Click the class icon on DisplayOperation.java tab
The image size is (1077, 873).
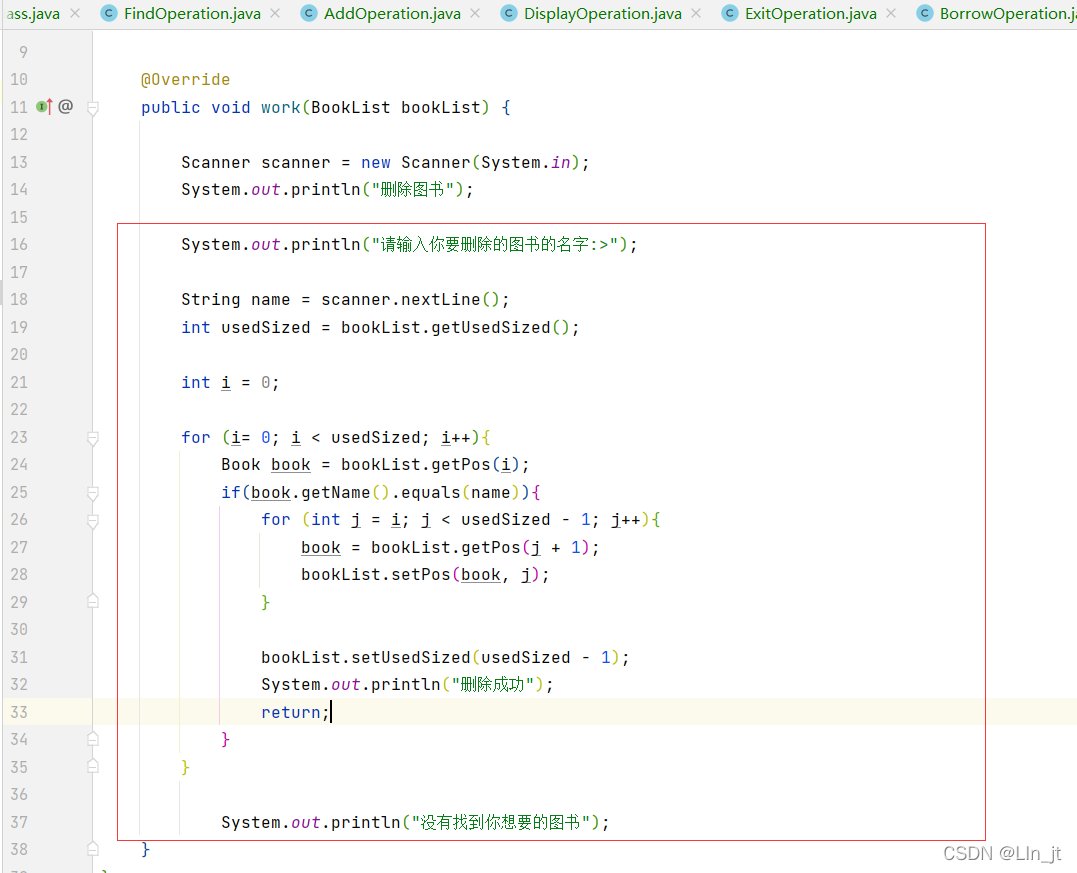509,13
